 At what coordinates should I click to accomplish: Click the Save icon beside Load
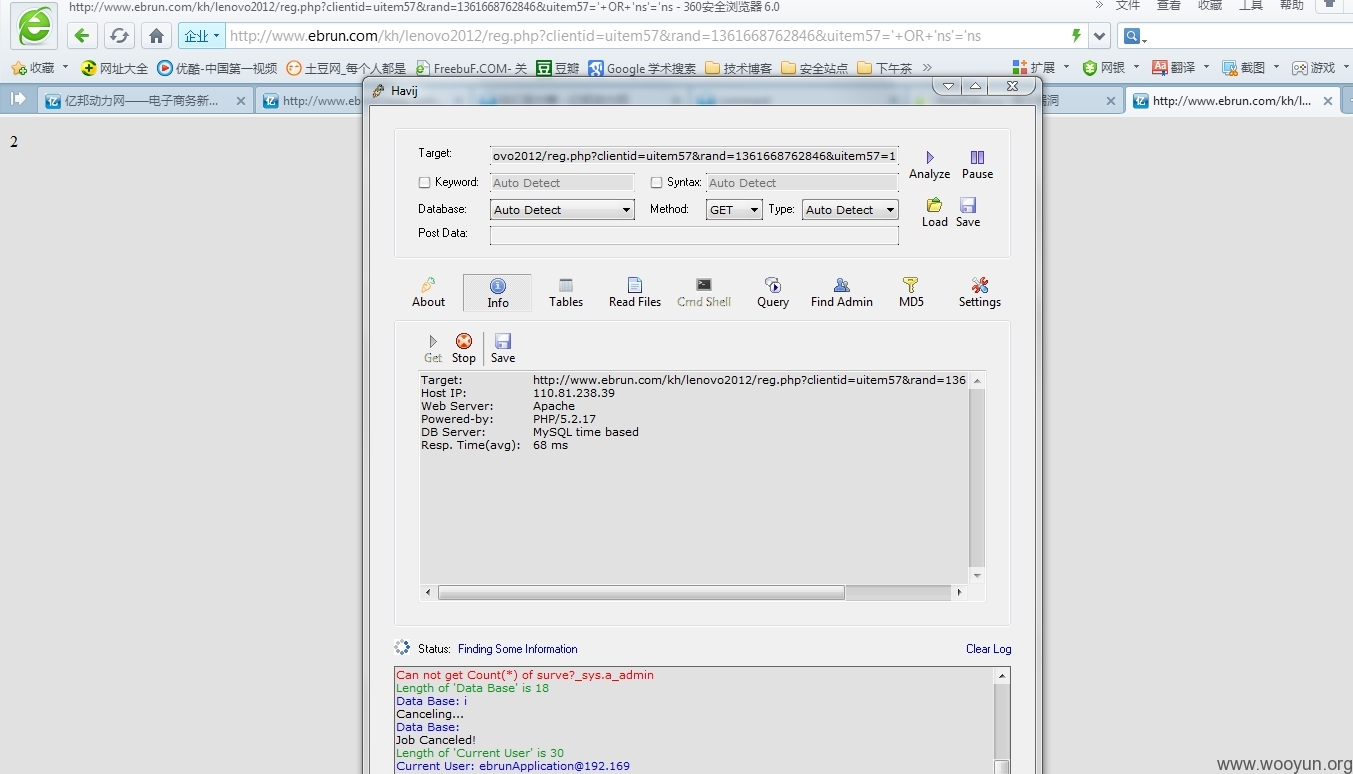pyautogui.click(x=968, y=212)
